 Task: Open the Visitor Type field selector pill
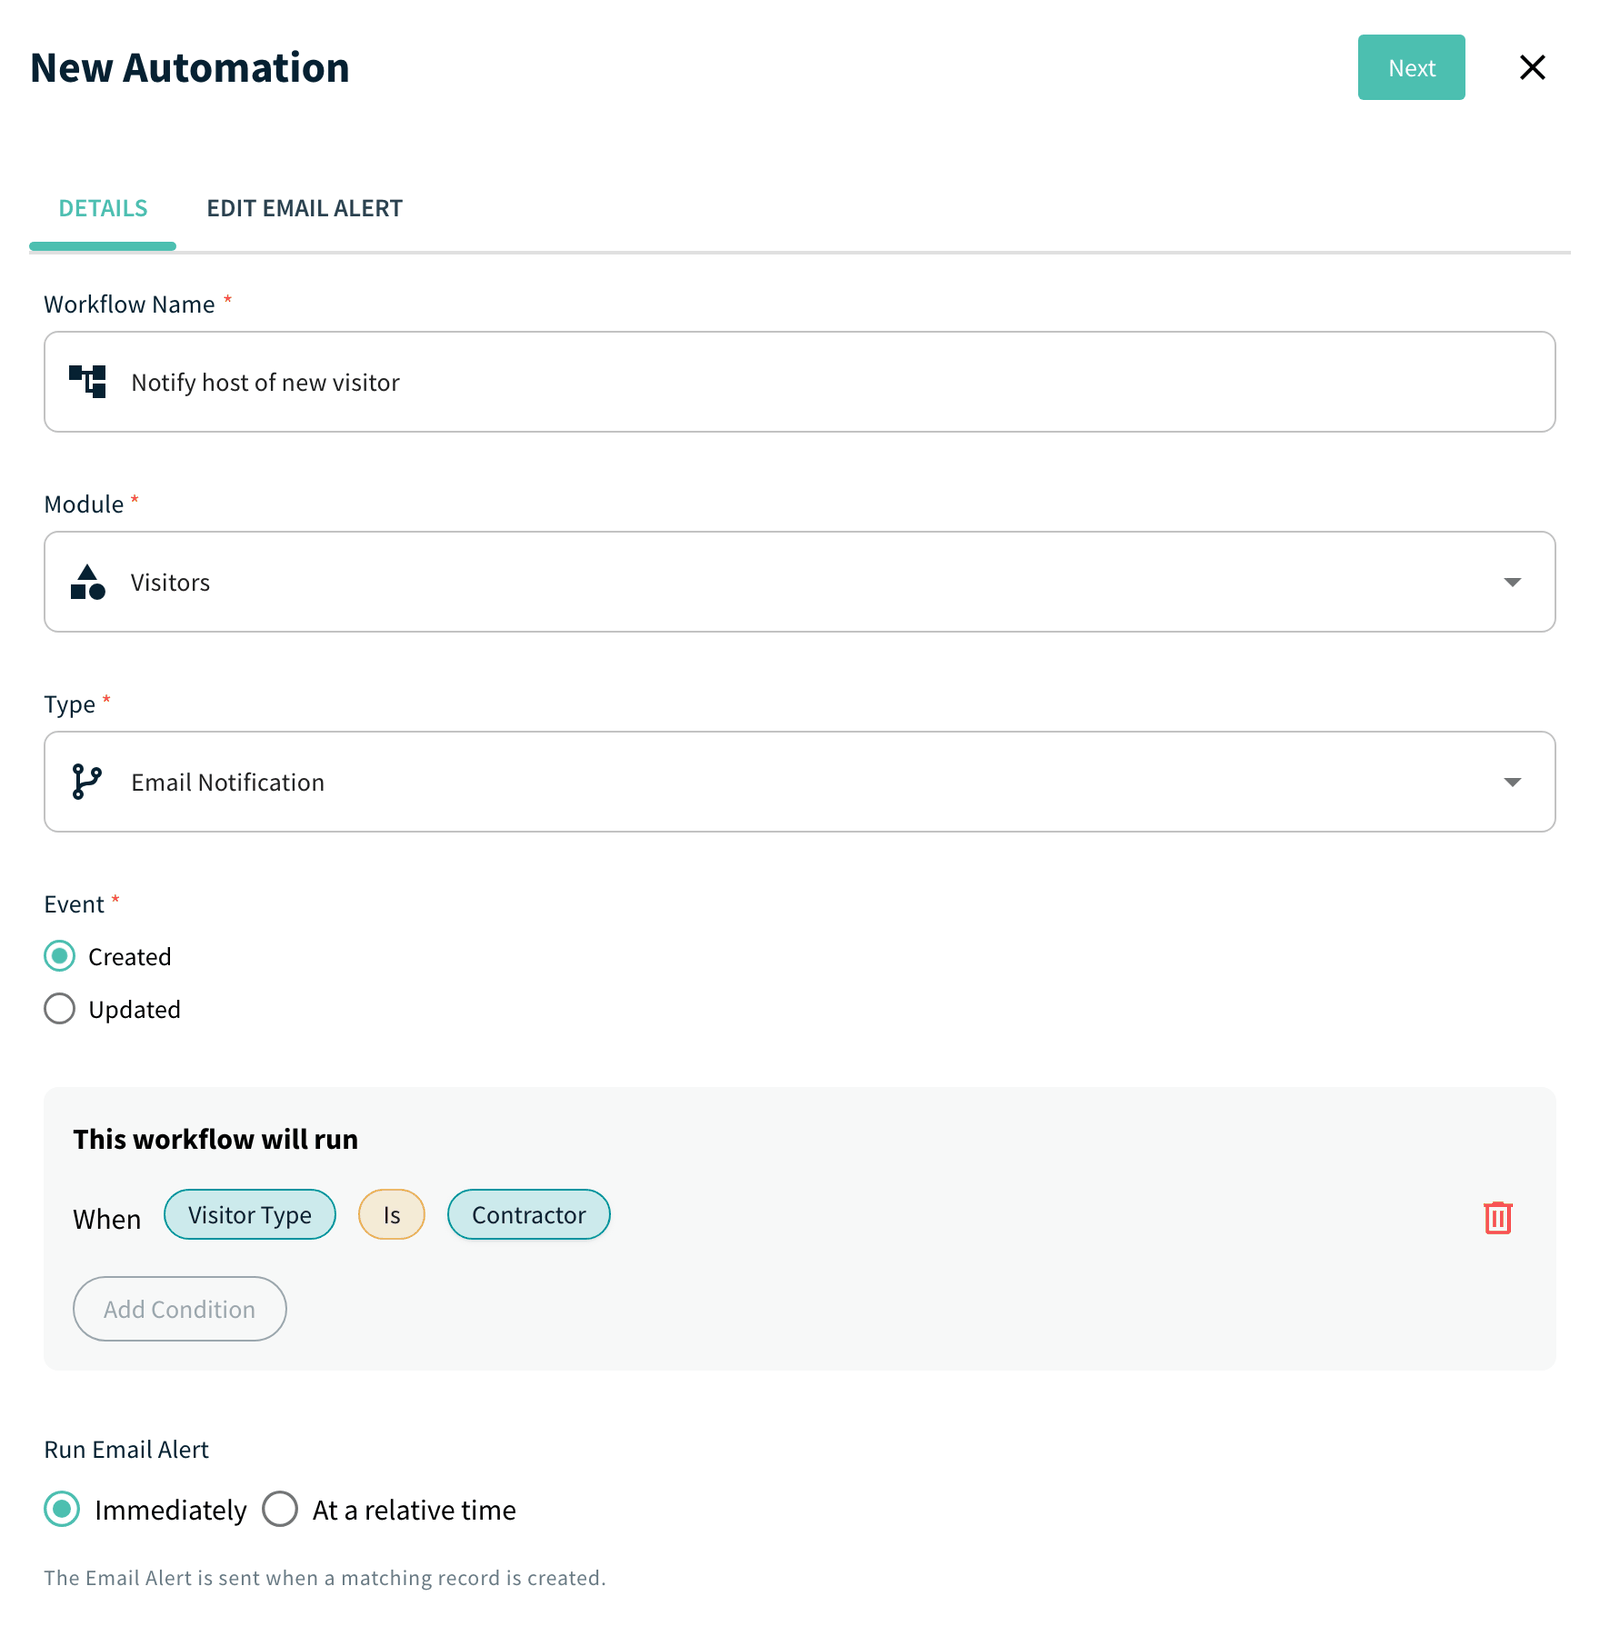coord(250,1214)
